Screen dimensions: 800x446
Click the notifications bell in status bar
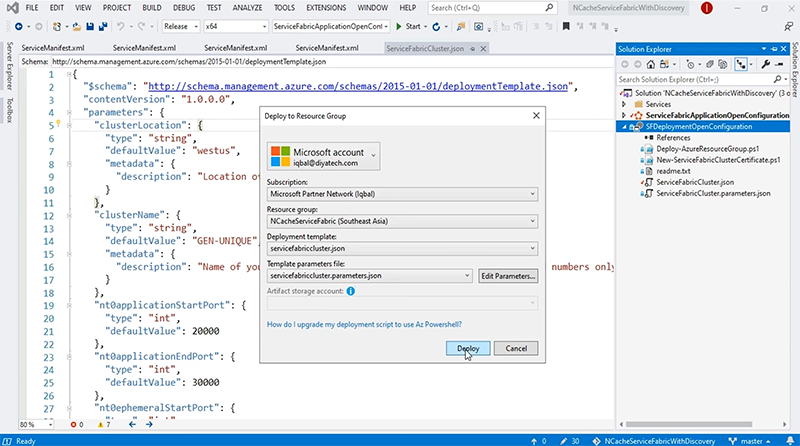790,441
